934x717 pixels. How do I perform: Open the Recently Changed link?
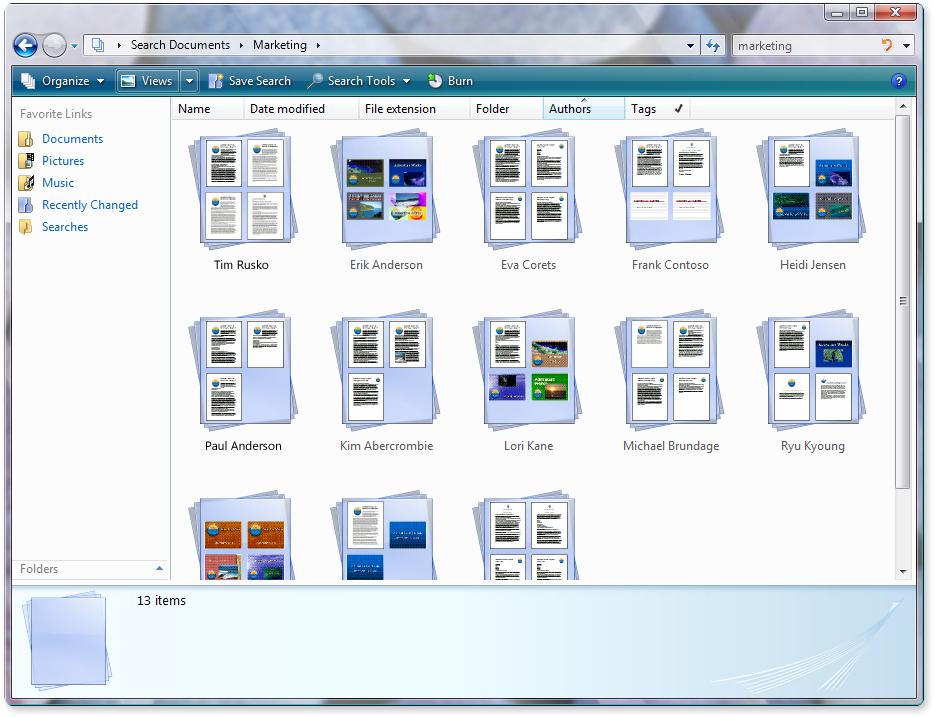89,205
